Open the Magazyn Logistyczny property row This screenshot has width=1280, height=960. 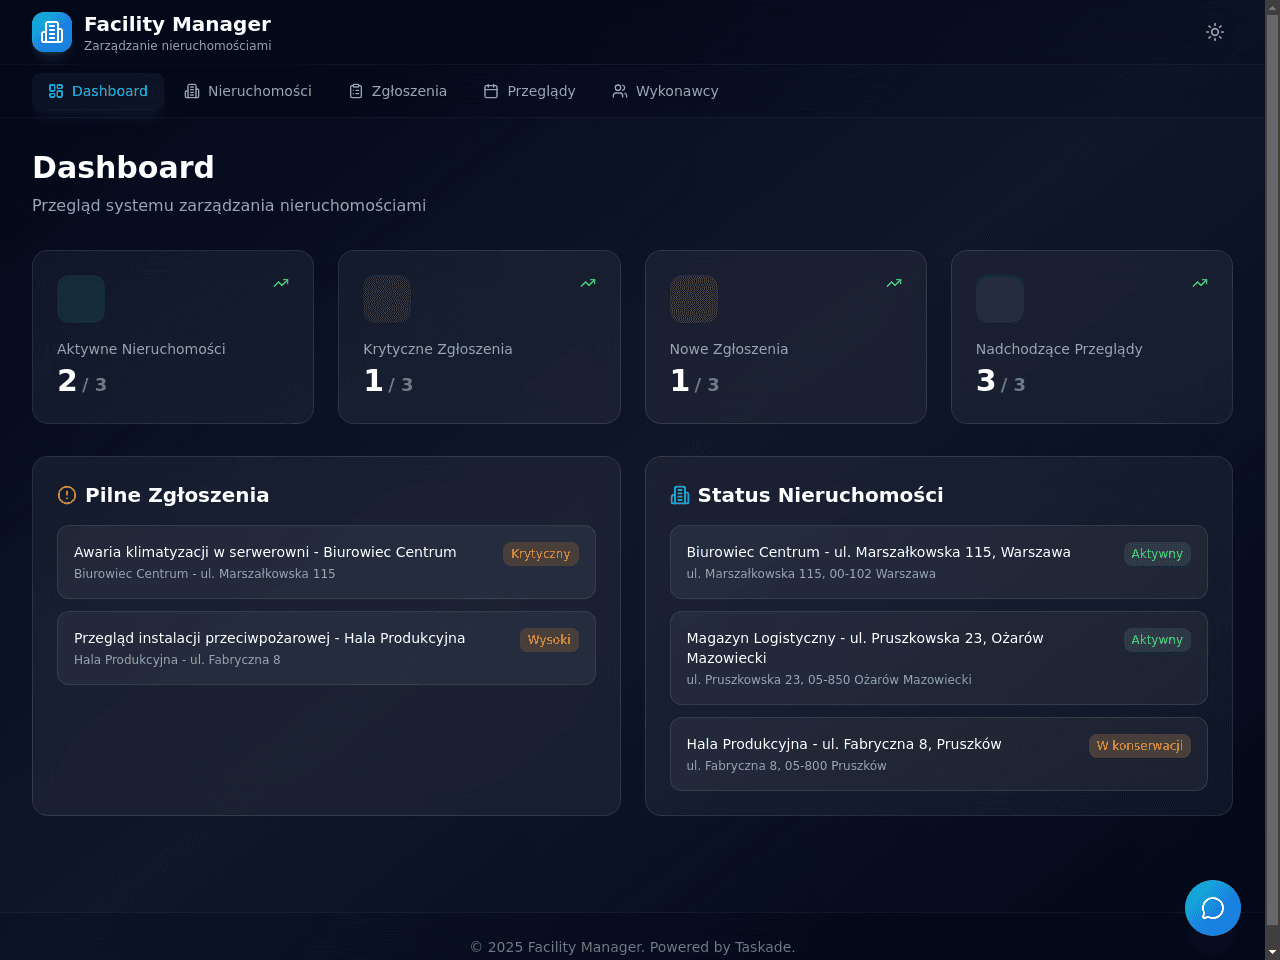pos(938,658)
